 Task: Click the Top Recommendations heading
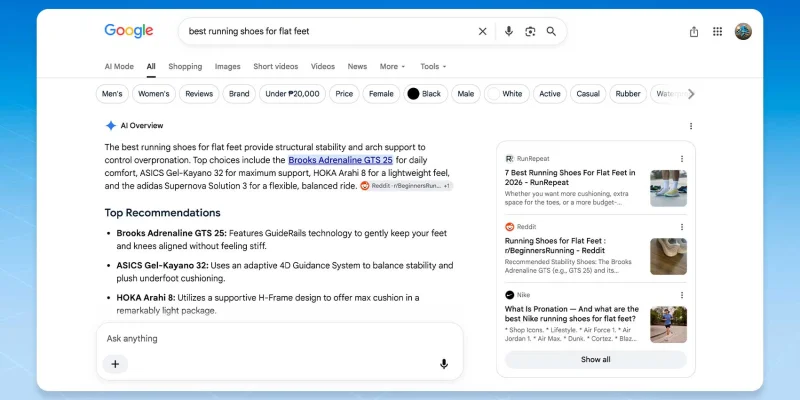(163, 213)
